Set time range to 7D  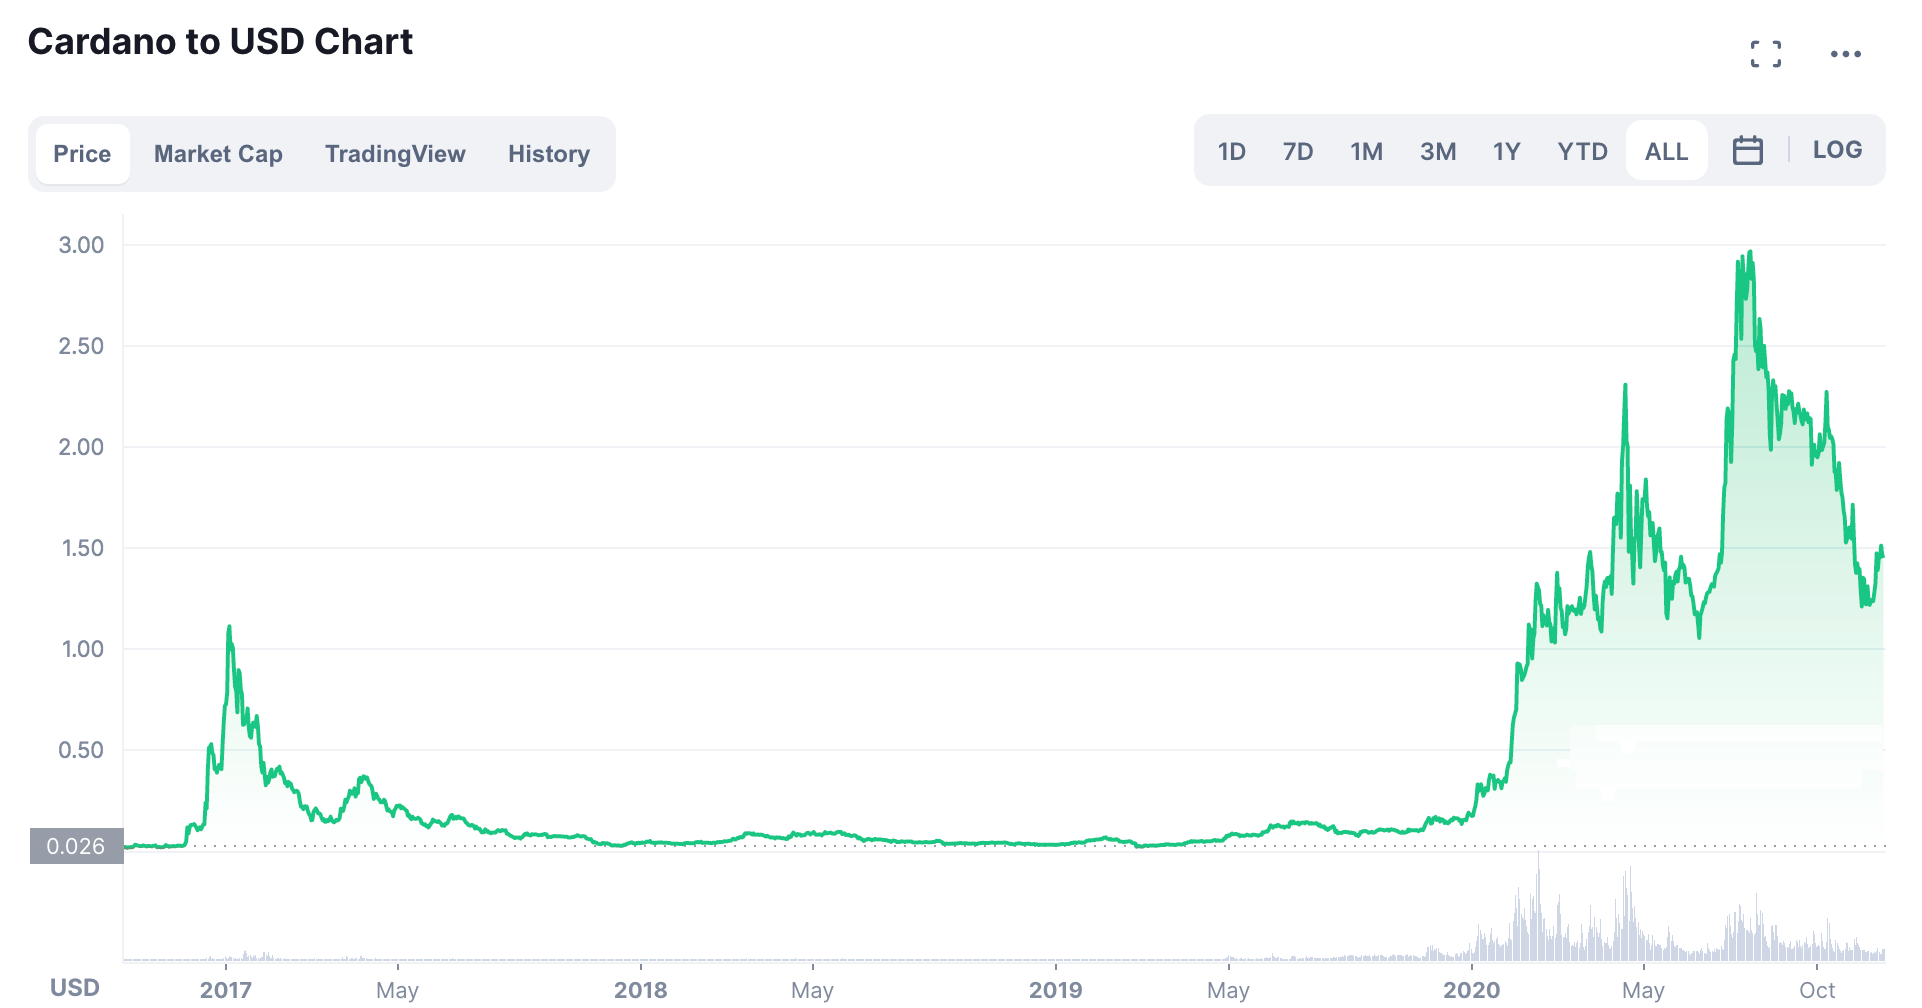[1298, 151]
